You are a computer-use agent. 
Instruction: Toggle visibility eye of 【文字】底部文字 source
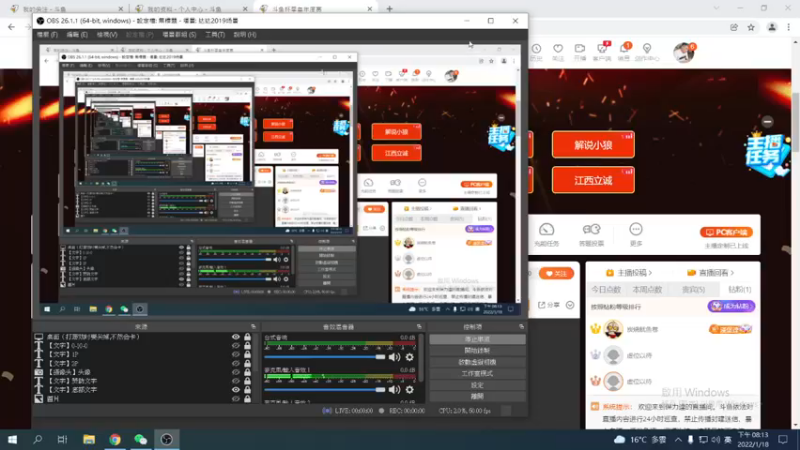point(236,389)
